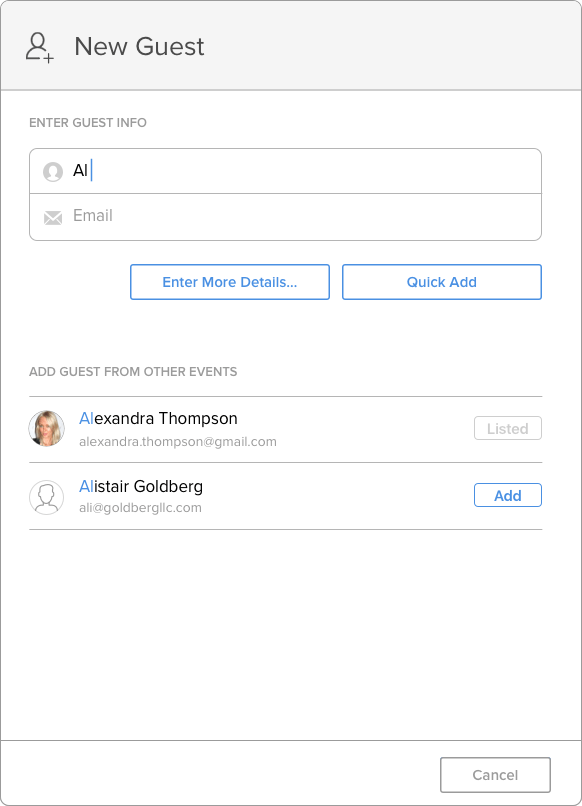Select the Alexandra Thompson name text

coord(158,418)
